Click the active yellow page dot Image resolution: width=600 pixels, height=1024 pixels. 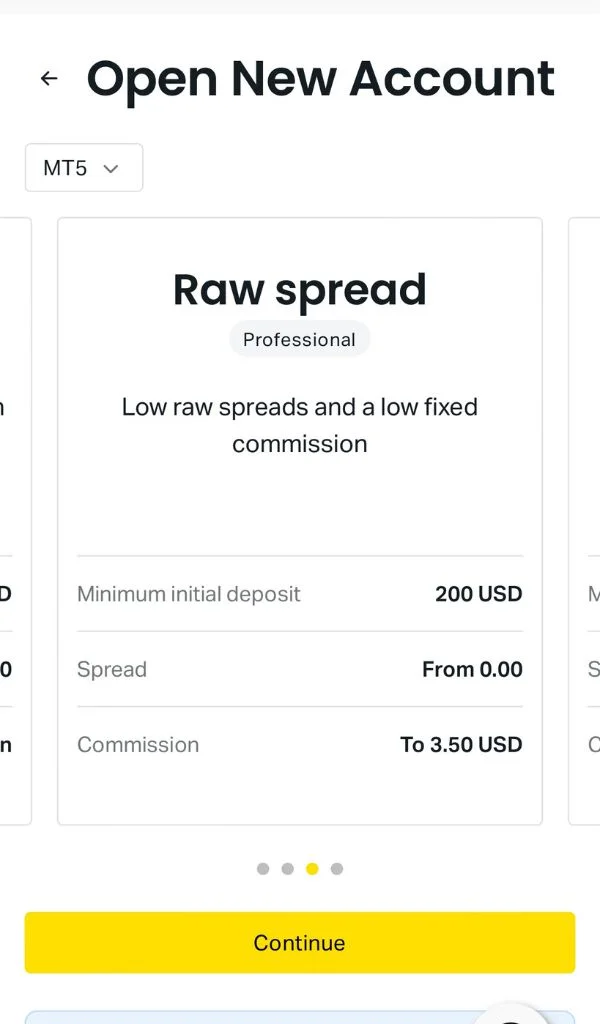click(x=312, y=869)
